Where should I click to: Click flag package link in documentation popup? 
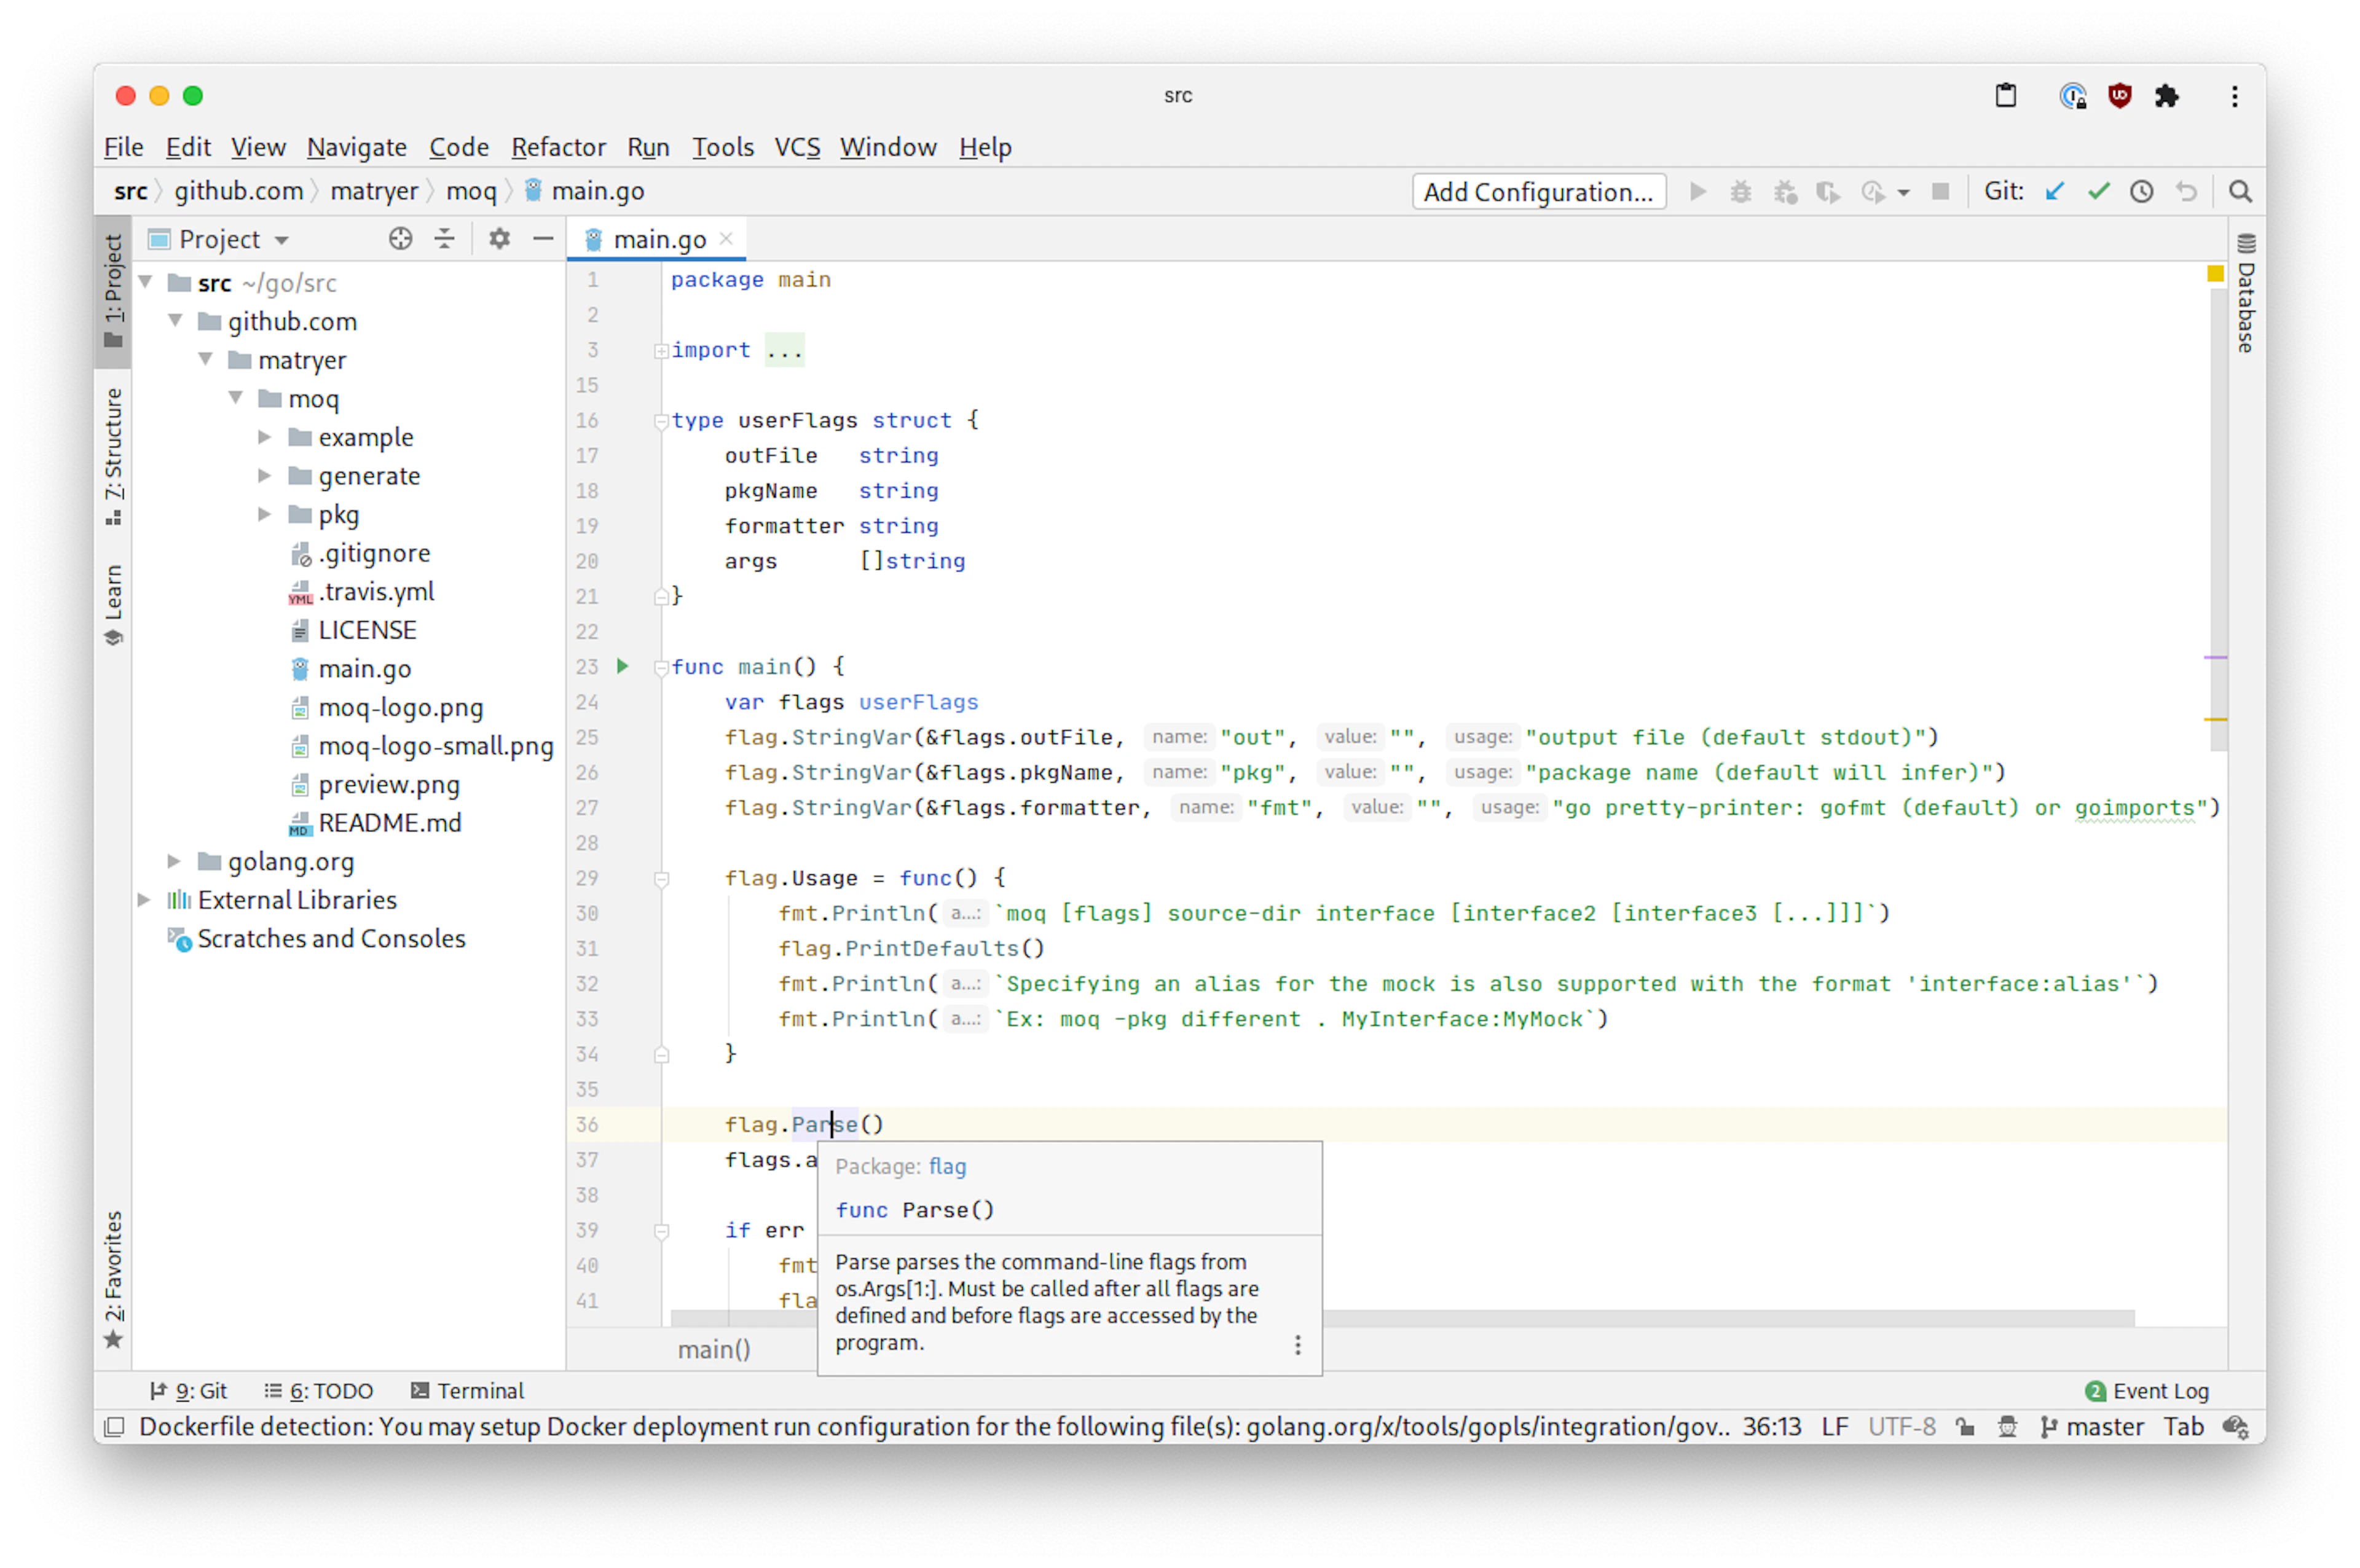(947, 1166)
